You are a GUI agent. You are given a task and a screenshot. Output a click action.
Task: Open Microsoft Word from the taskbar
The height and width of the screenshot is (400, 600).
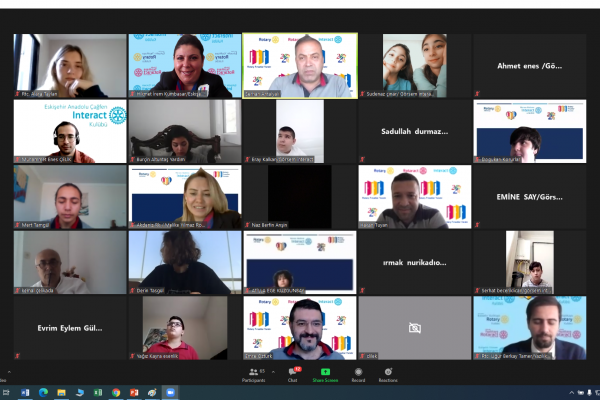click(x=25, y=392)
